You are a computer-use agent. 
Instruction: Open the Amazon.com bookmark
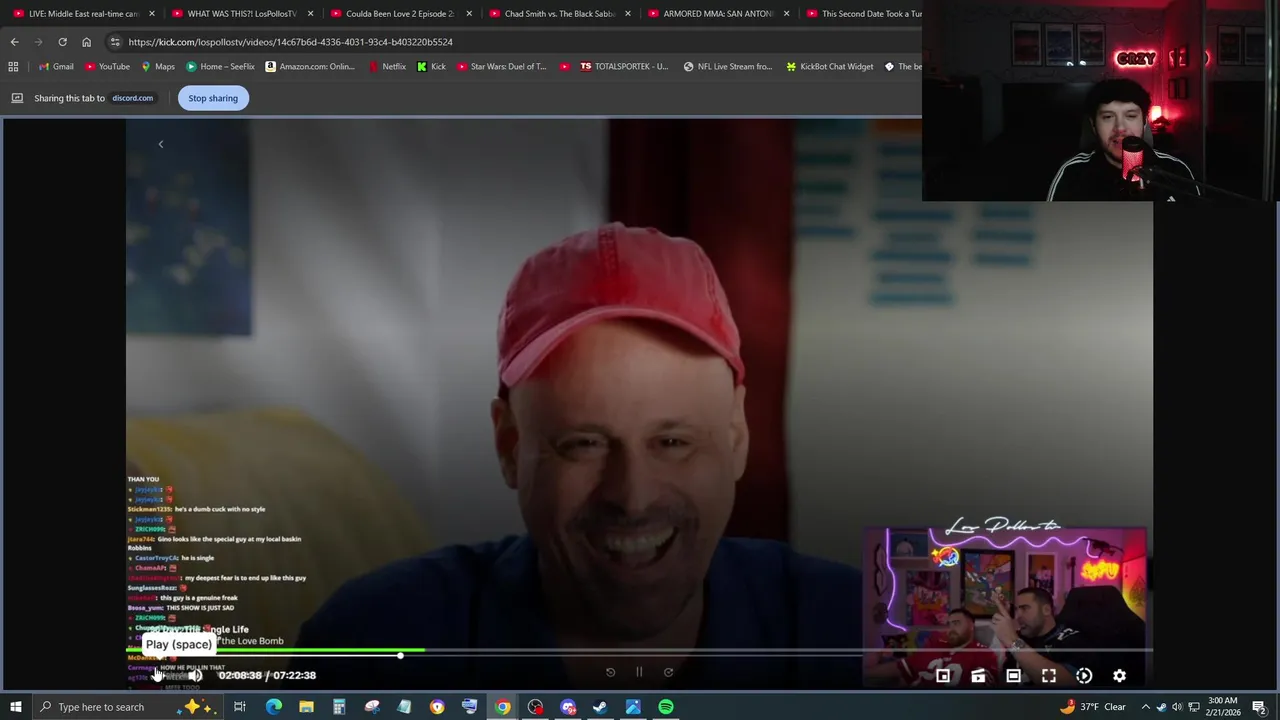tap(310, 67)
